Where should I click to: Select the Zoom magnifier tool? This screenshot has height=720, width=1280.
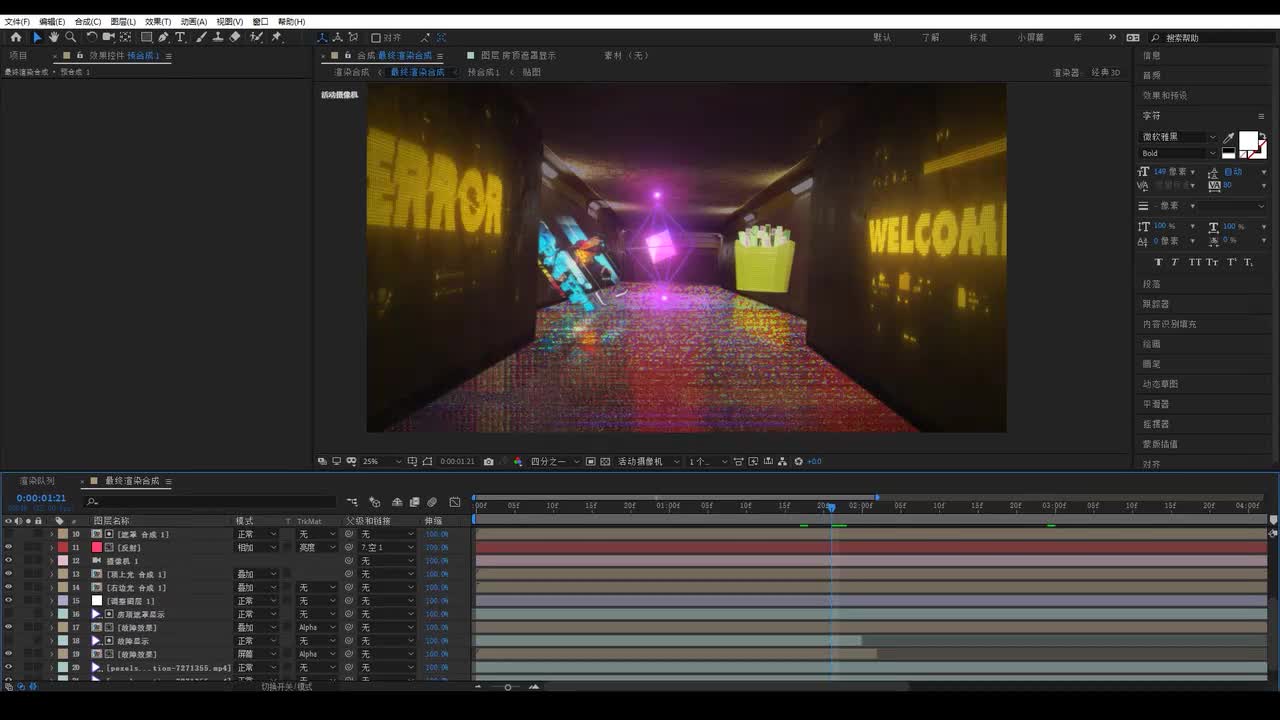coord(70,37)
